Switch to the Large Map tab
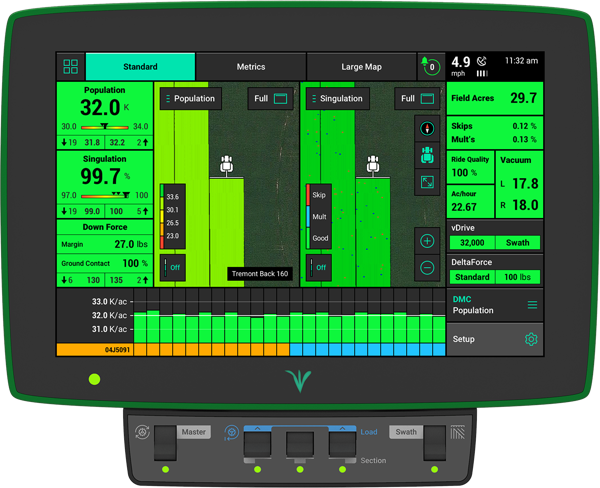 click(x=361, y=67)
